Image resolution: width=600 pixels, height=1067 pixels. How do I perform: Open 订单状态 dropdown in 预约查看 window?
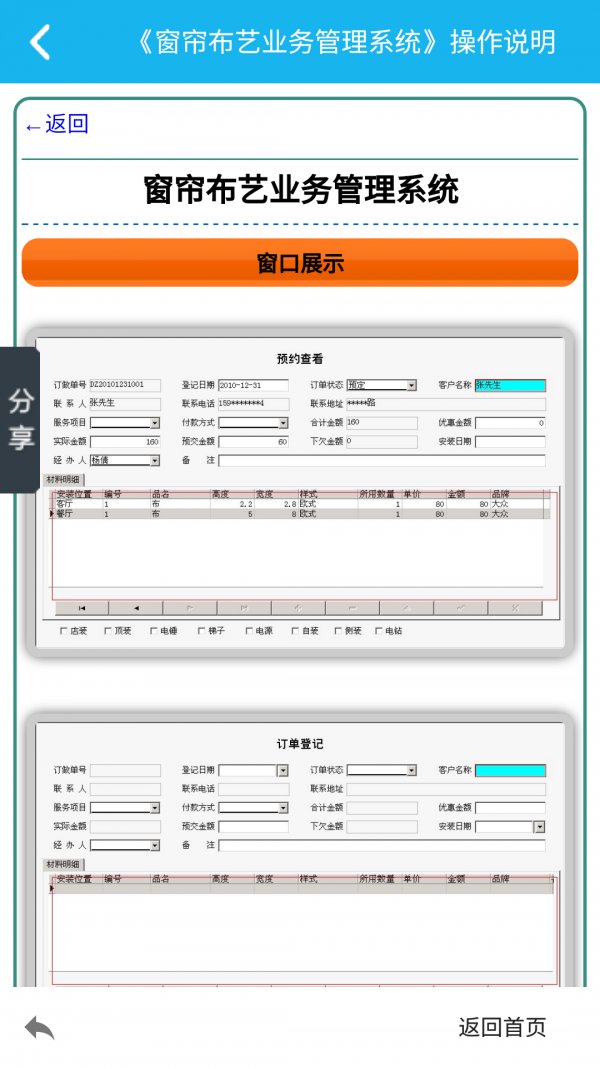tap(412, 386)
